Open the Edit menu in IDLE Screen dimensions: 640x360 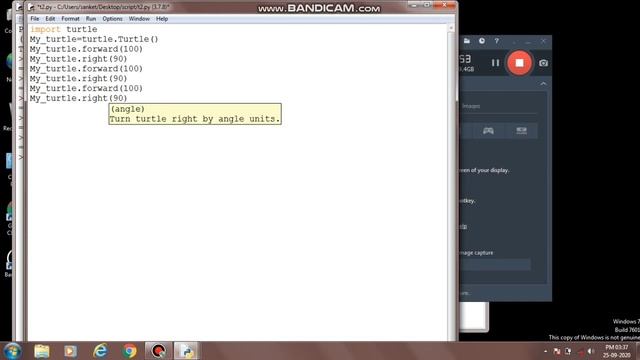[50, 19]
